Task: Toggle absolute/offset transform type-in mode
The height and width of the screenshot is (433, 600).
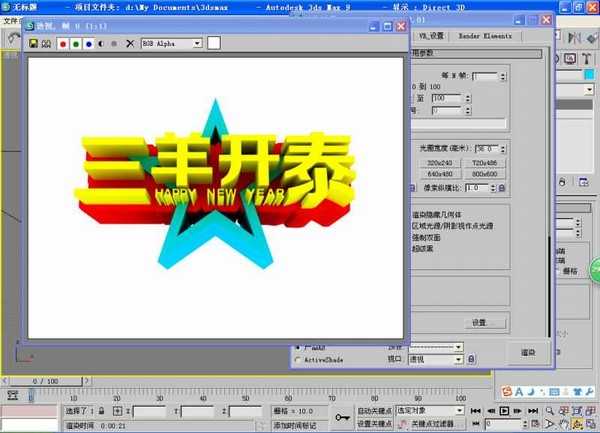Action: (x=117, y=411)
